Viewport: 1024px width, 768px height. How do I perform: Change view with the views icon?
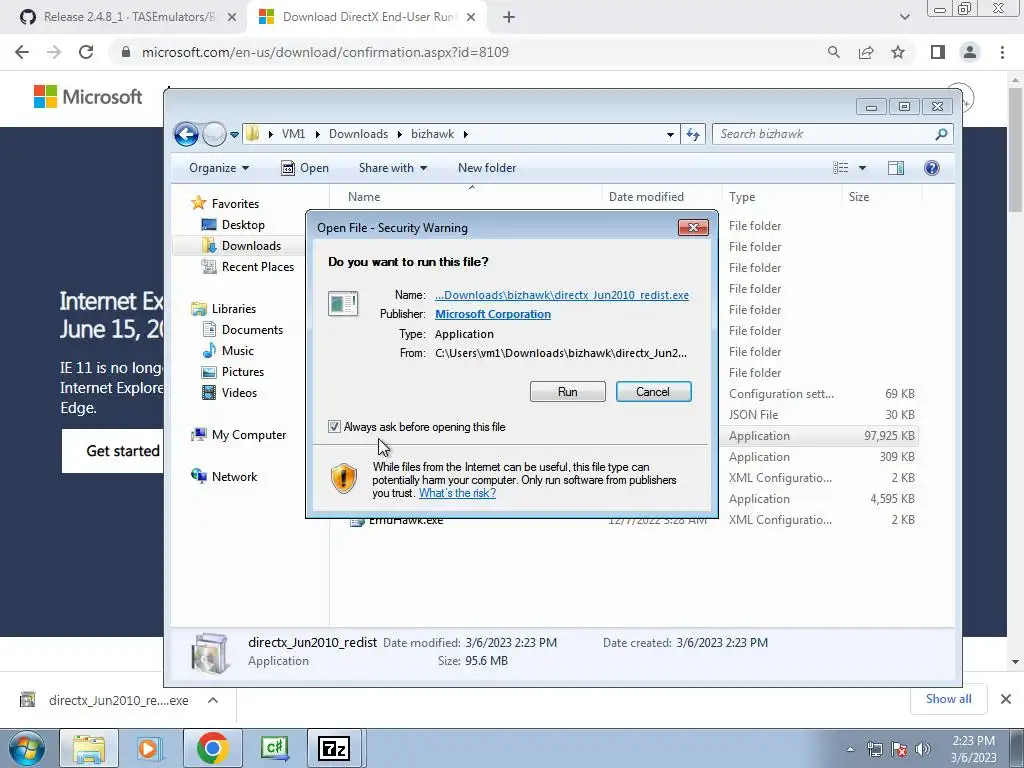click(840, 168)
